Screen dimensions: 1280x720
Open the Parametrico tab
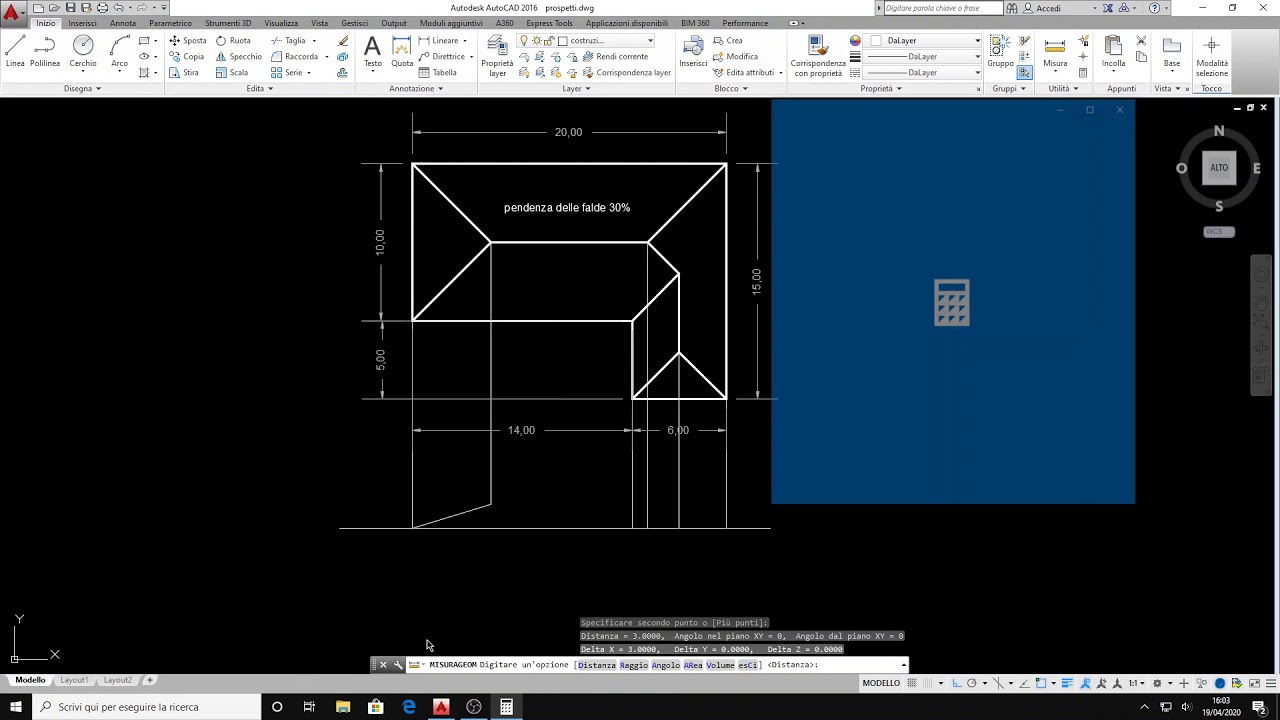170,23
